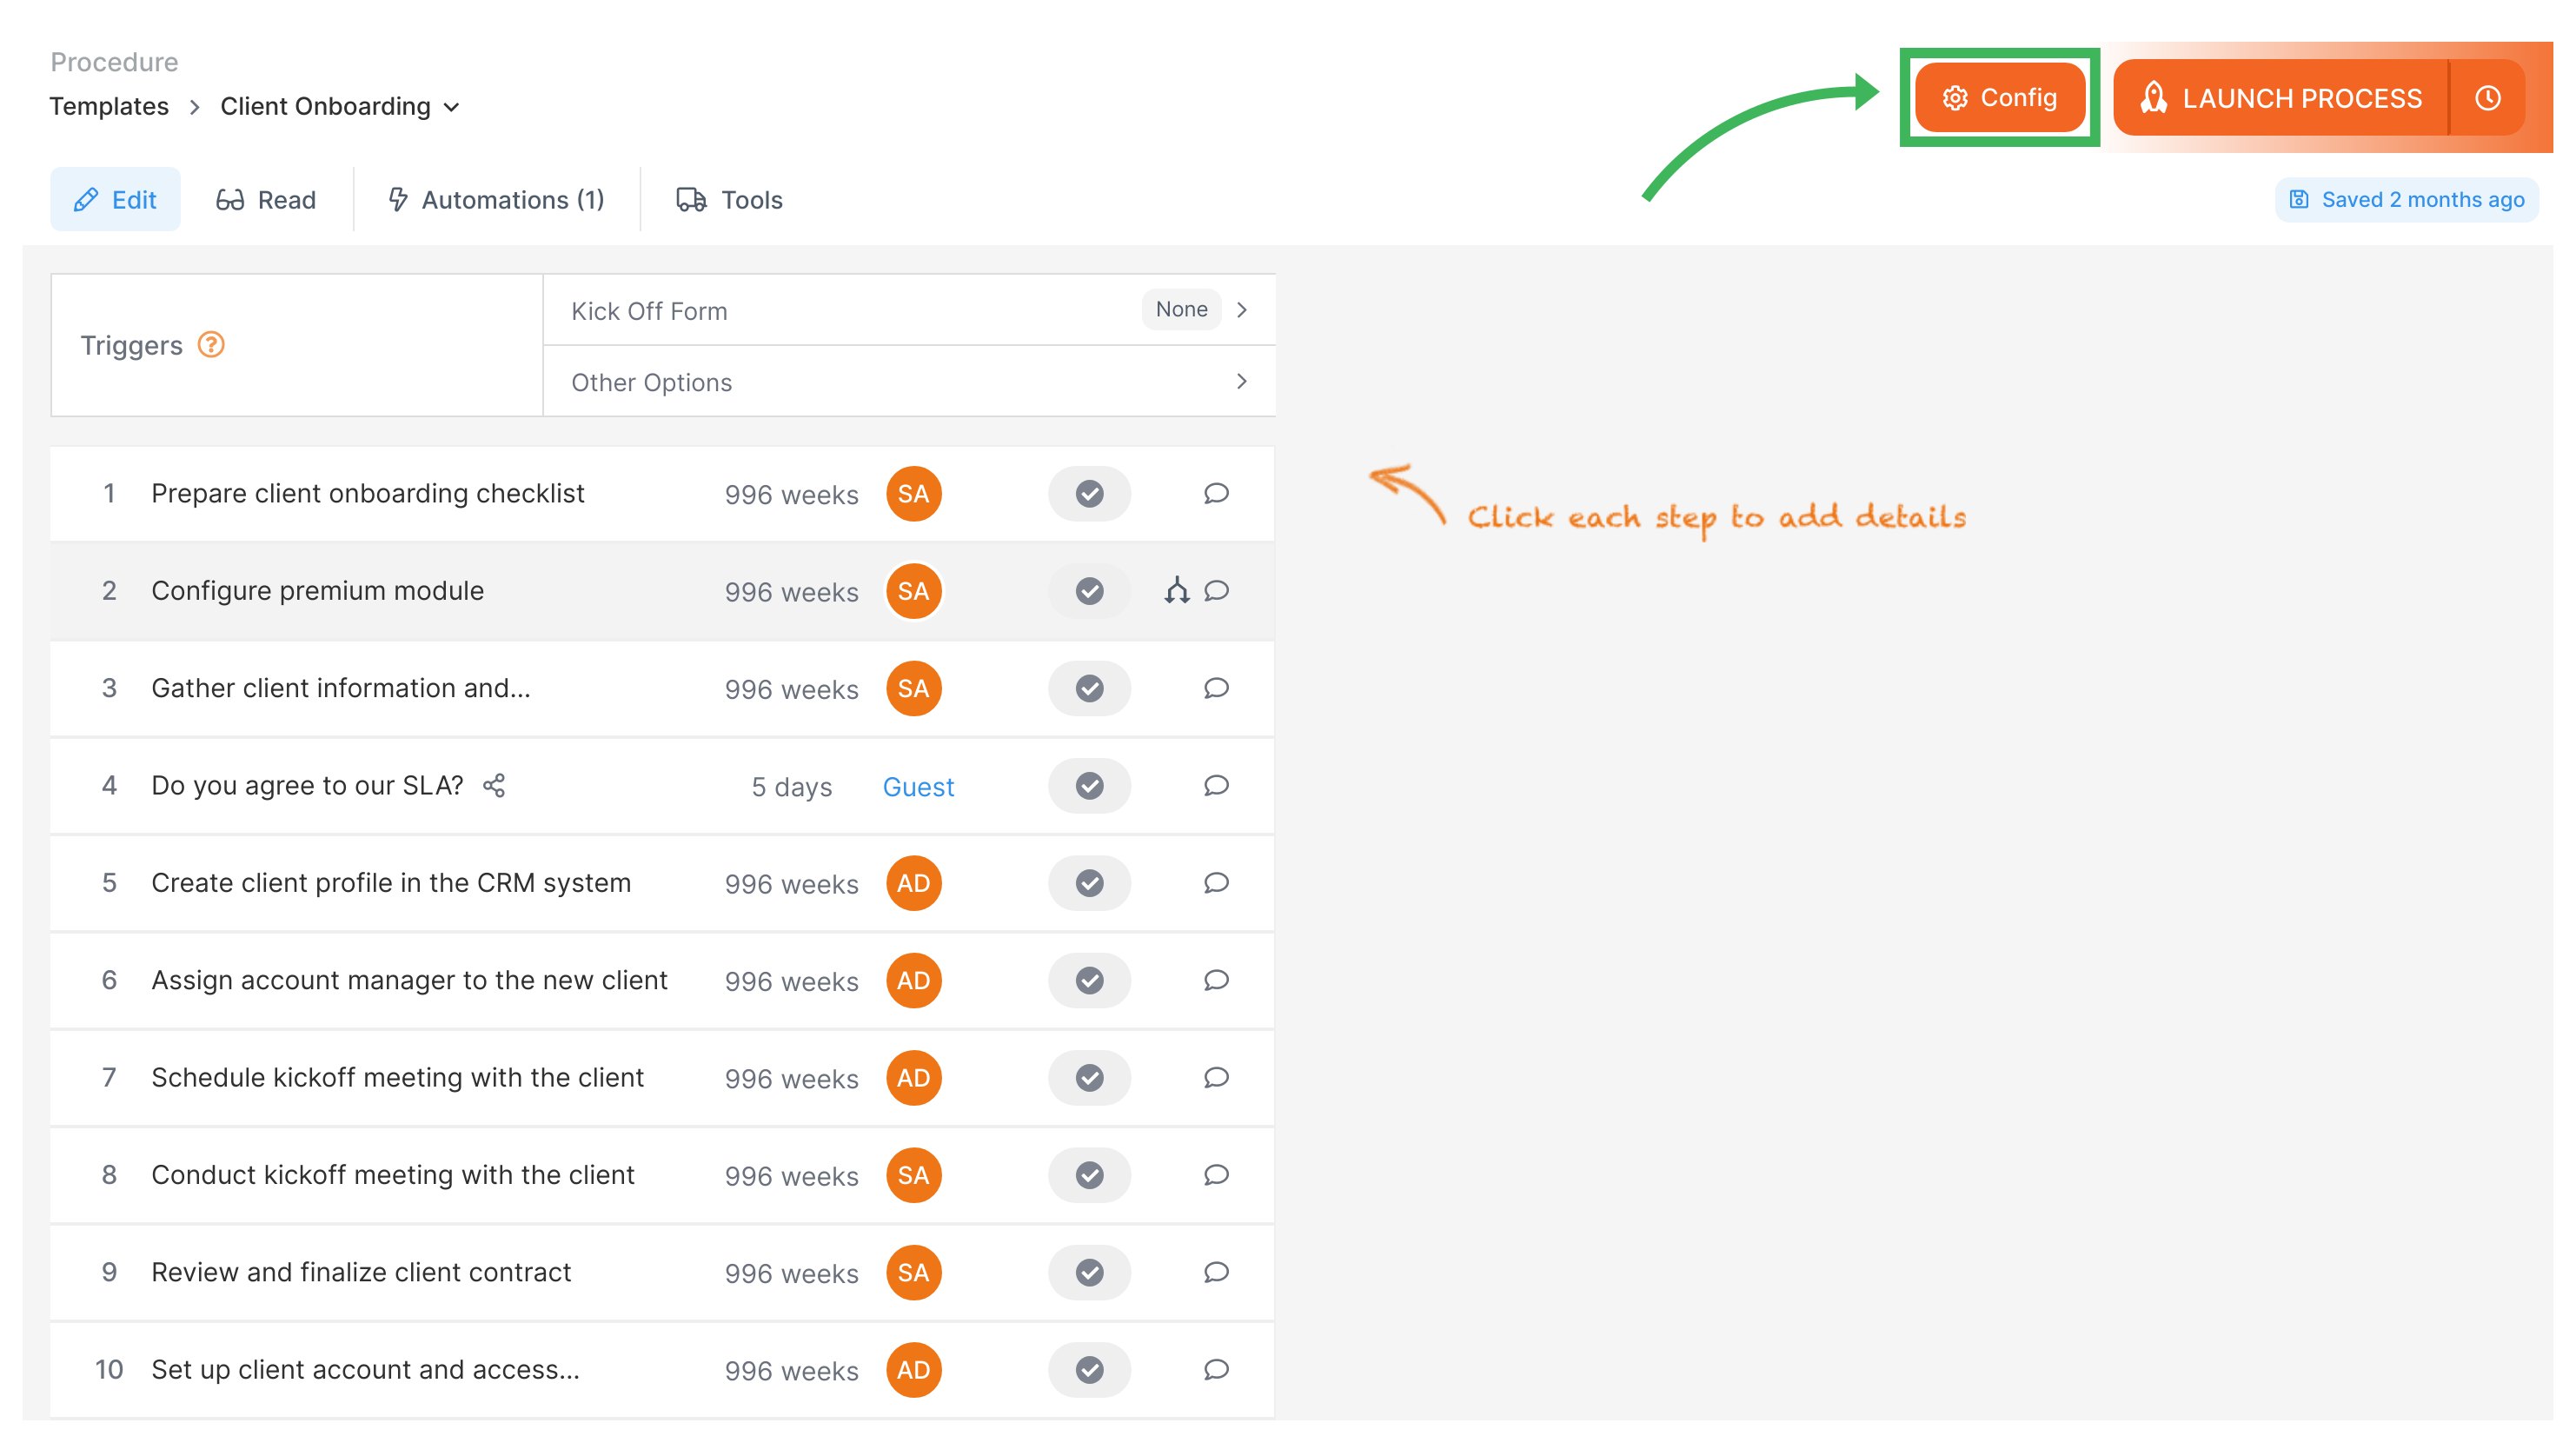This screenshot has height=1443, width=2576.
Task: Open comments for Review and finalize contract step
Action: (x=1216, y=1272)
